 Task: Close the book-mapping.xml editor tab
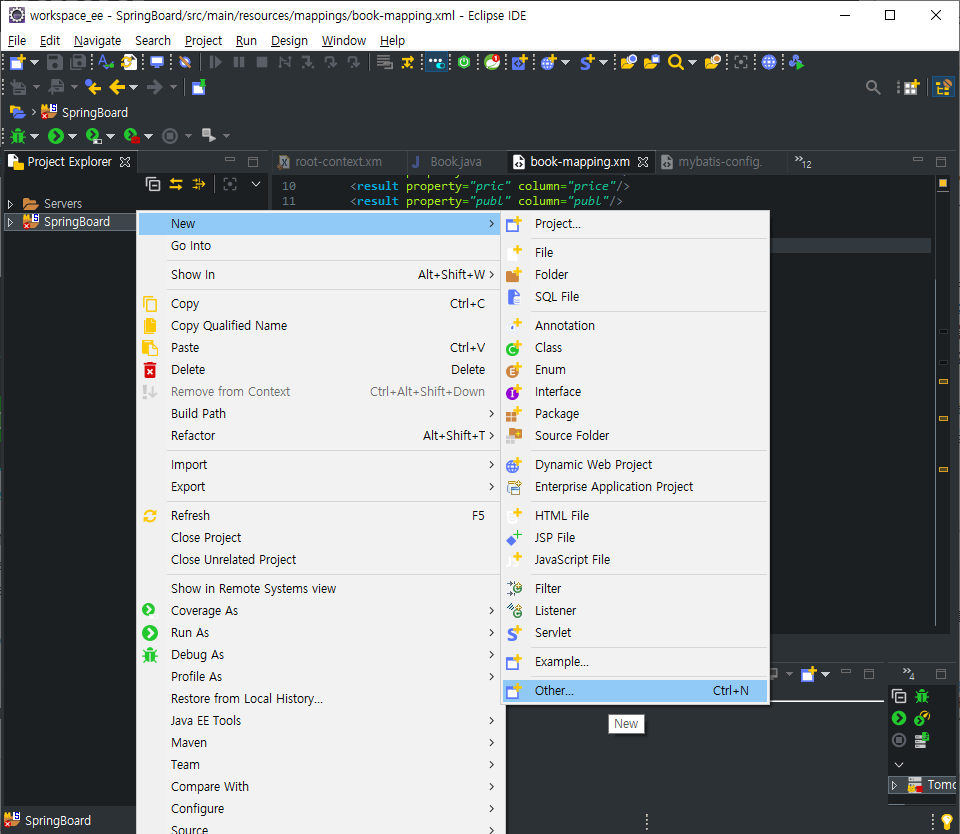tap(643, 162)
